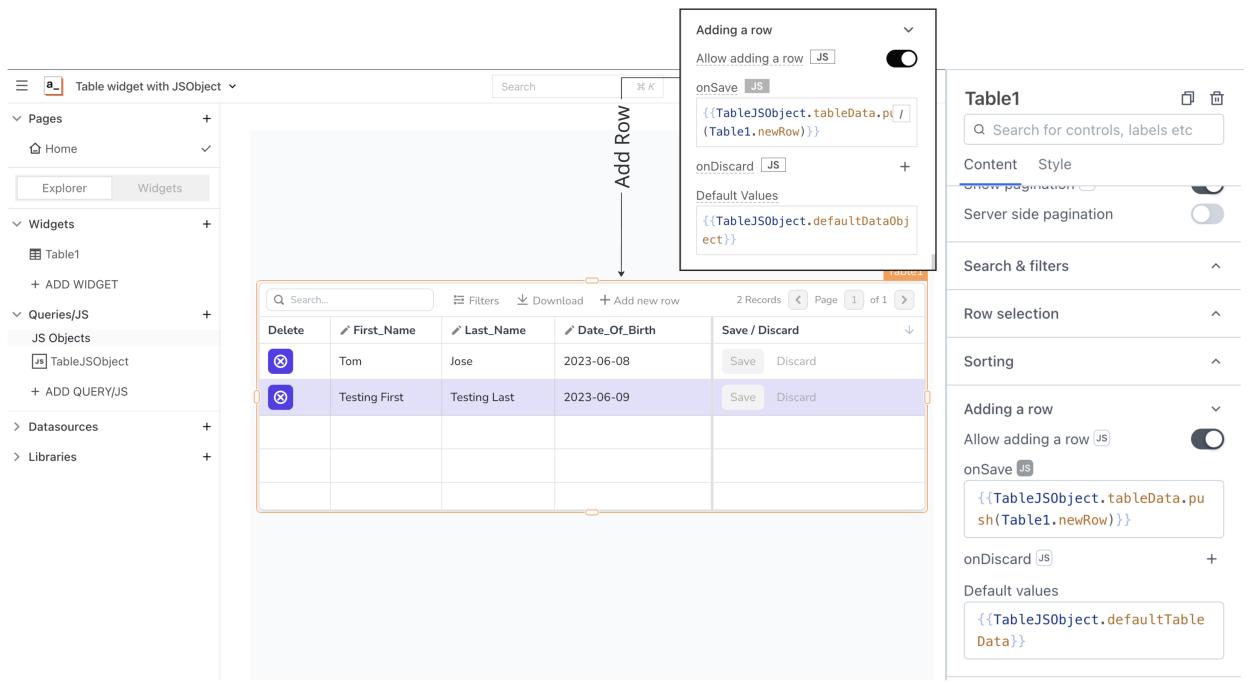Focus Search for controls, labels field

(x=1094, y=130)
